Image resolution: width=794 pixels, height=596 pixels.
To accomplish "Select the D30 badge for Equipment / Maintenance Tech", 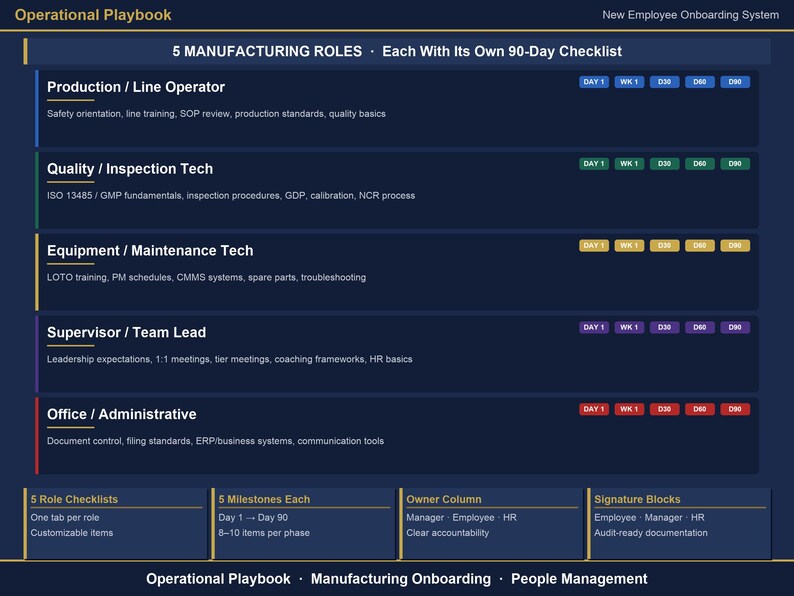I will tap(664, 246).
